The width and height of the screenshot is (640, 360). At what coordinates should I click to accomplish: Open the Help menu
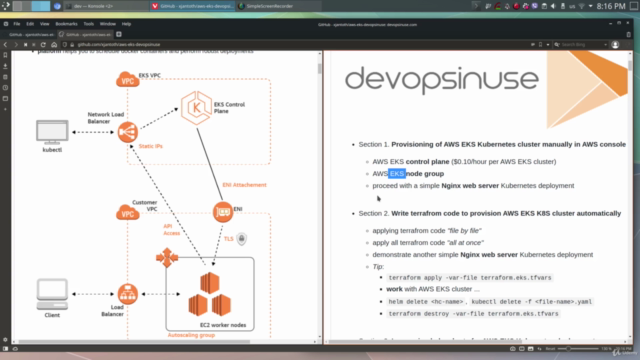tap(126, 24)
